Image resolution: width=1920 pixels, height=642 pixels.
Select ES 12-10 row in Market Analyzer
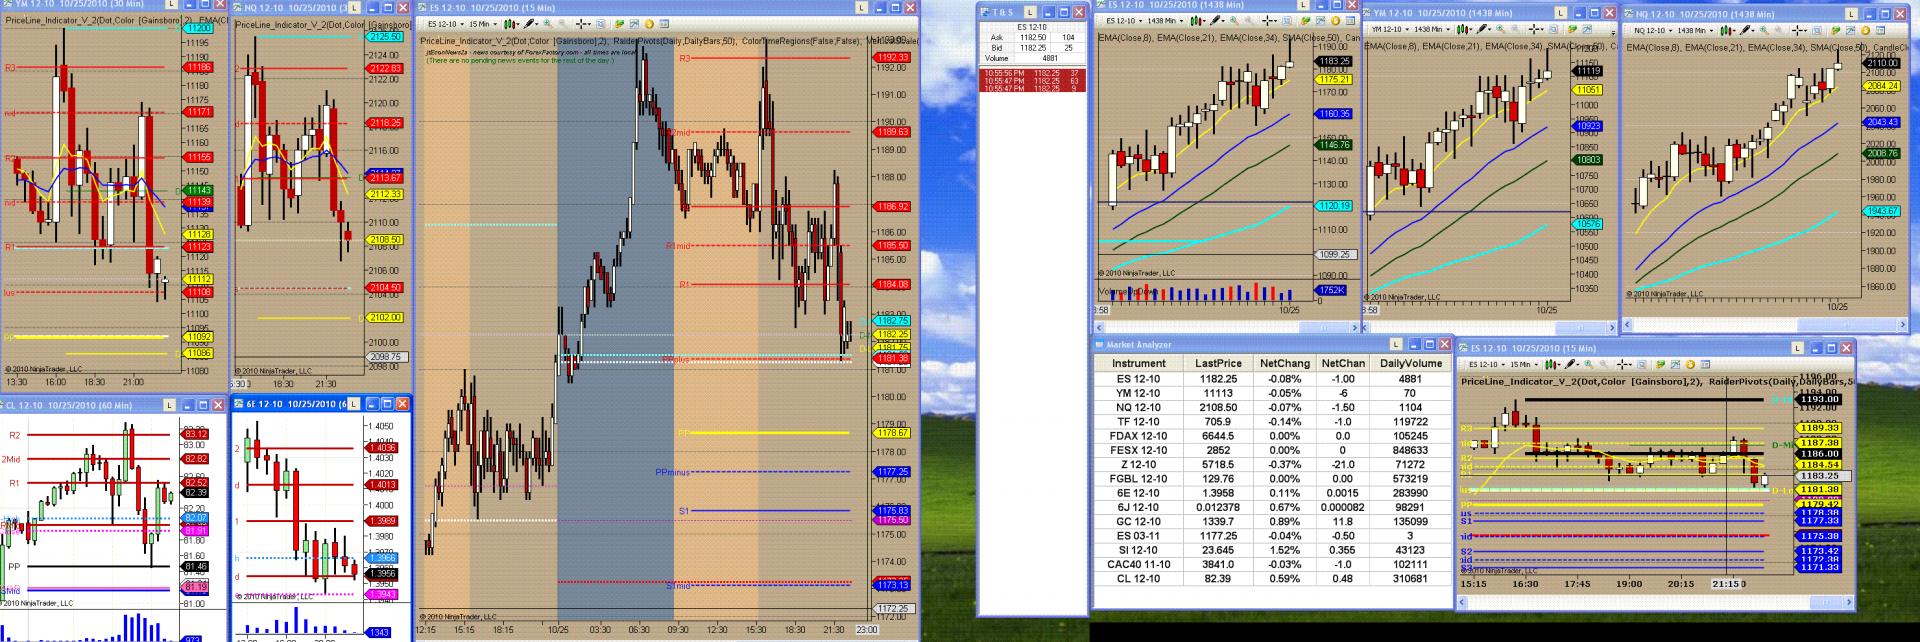(x=1272, y=379)
